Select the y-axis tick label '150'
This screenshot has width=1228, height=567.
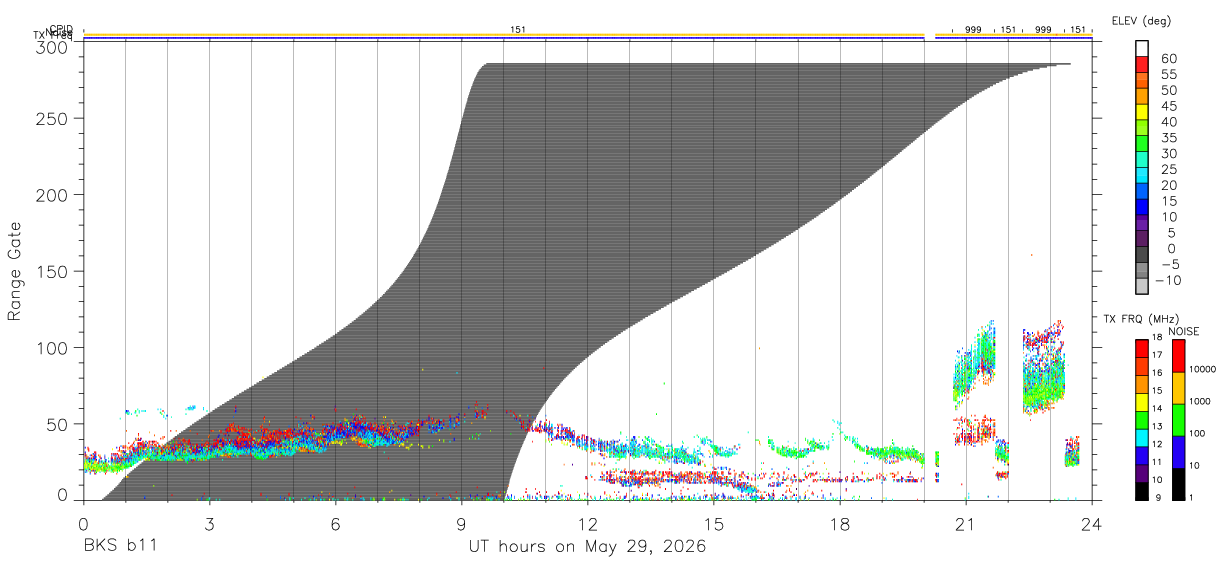tap(52, 271)
